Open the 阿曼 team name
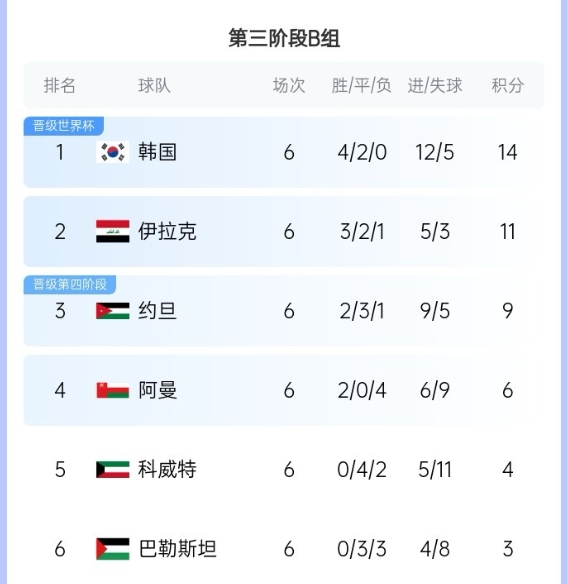This screenshot has width=567, height=584. [157, 390]
